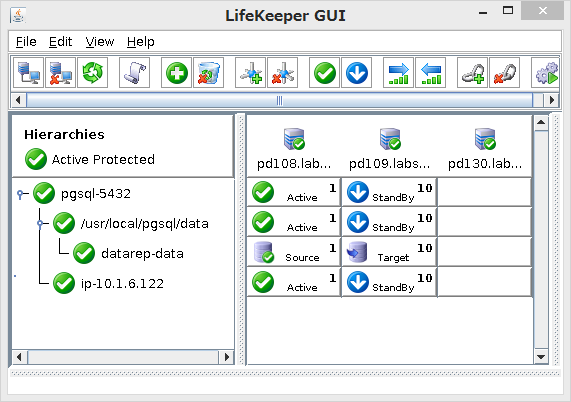Click the Active Protected green check icon
The height and width of the screenshot is (402, 571).
point(36,159)
